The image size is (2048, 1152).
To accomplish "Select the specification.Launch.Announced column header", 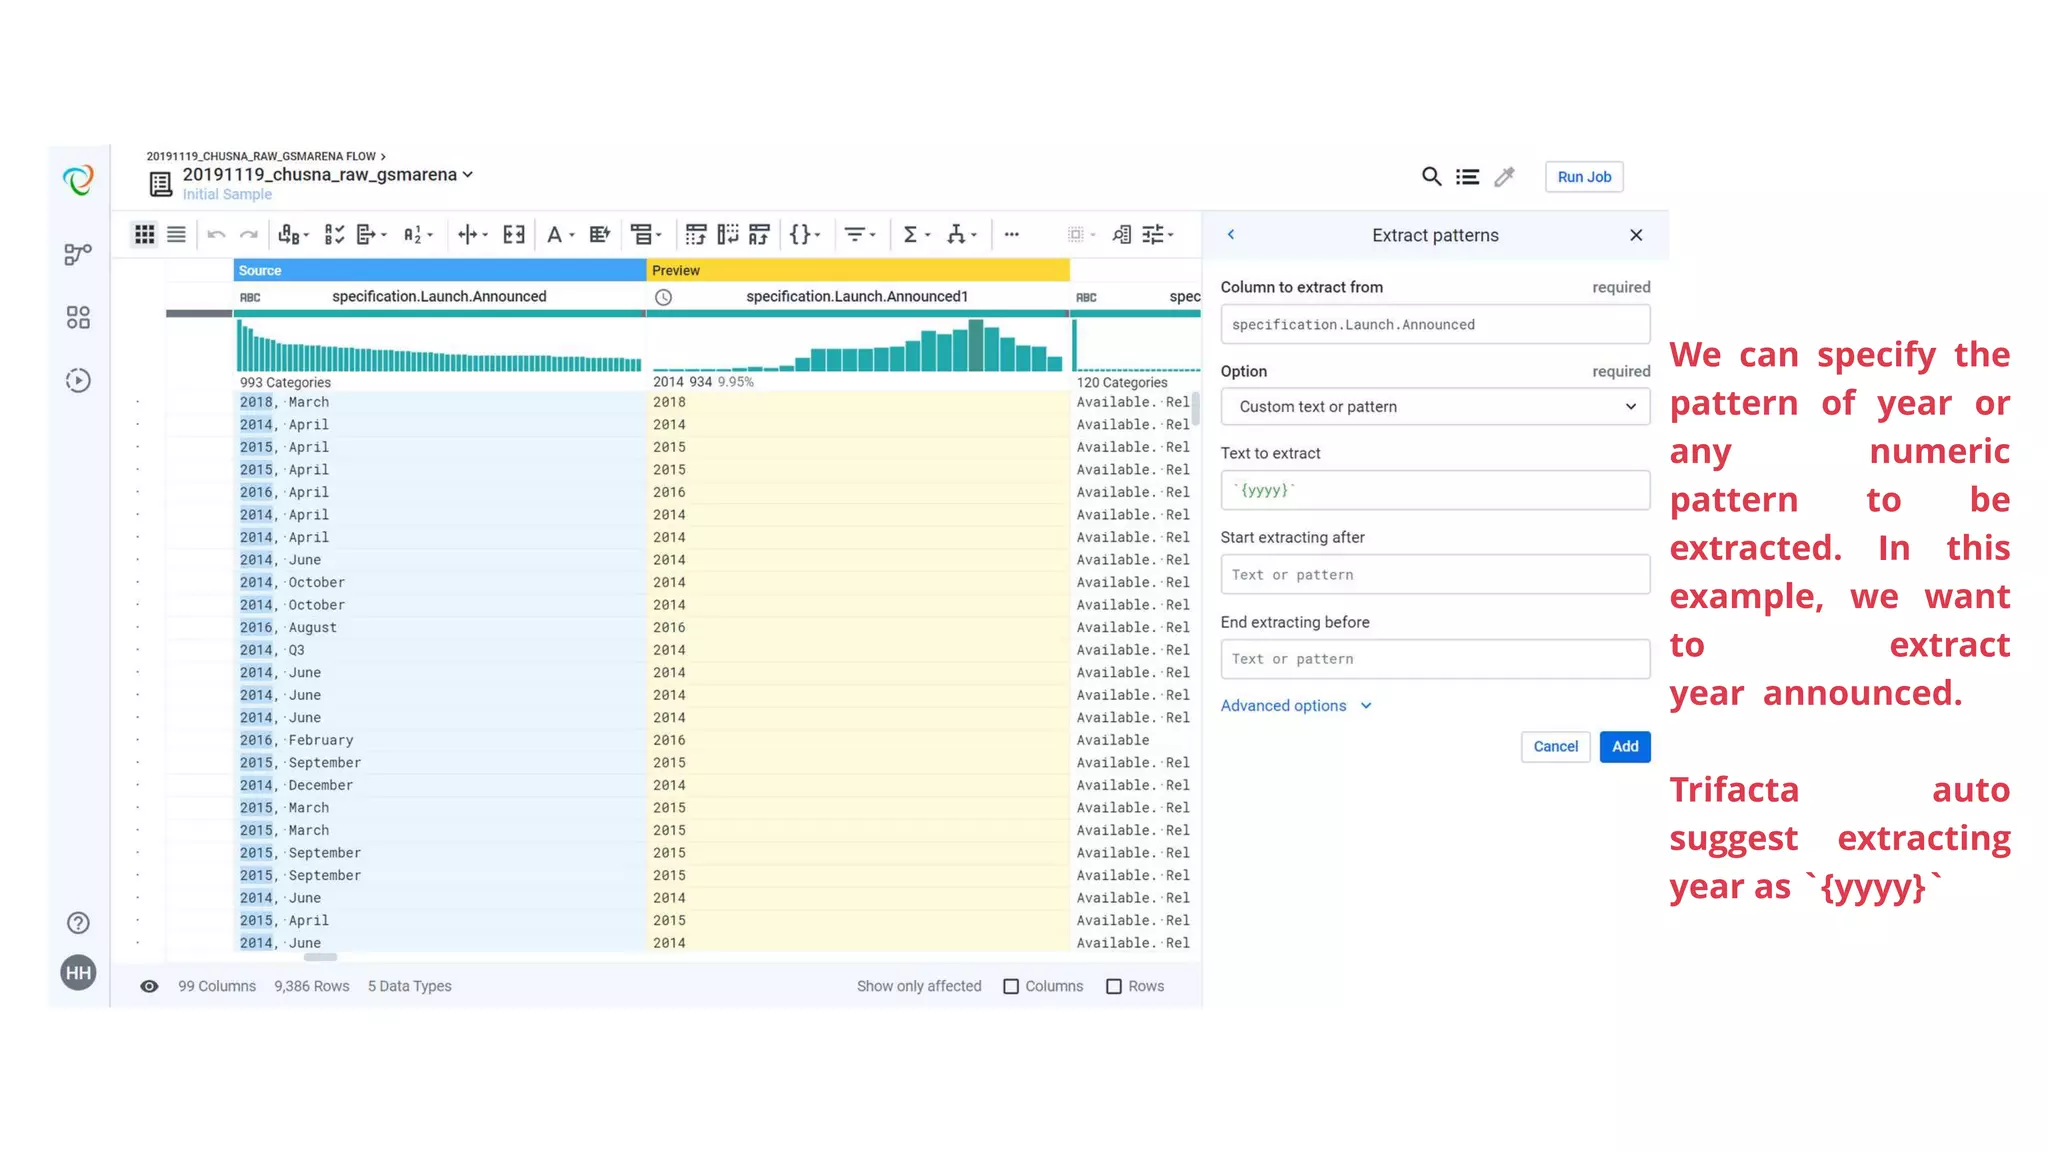I will coord(439,297).
